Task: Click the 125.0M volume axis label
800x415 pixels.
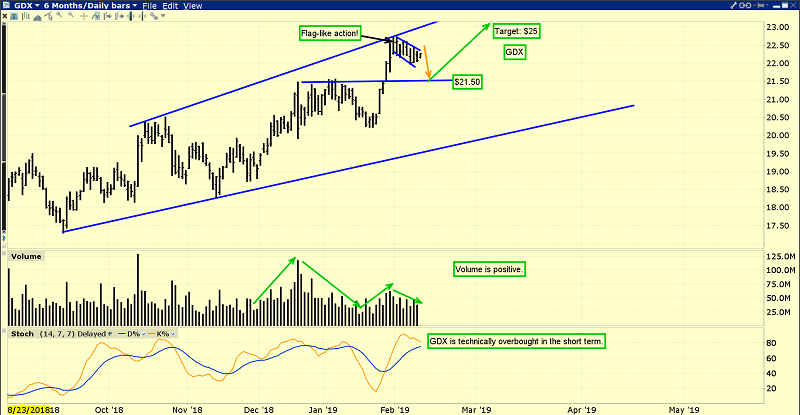Action: pyautogui.click(x=781, y=256)
